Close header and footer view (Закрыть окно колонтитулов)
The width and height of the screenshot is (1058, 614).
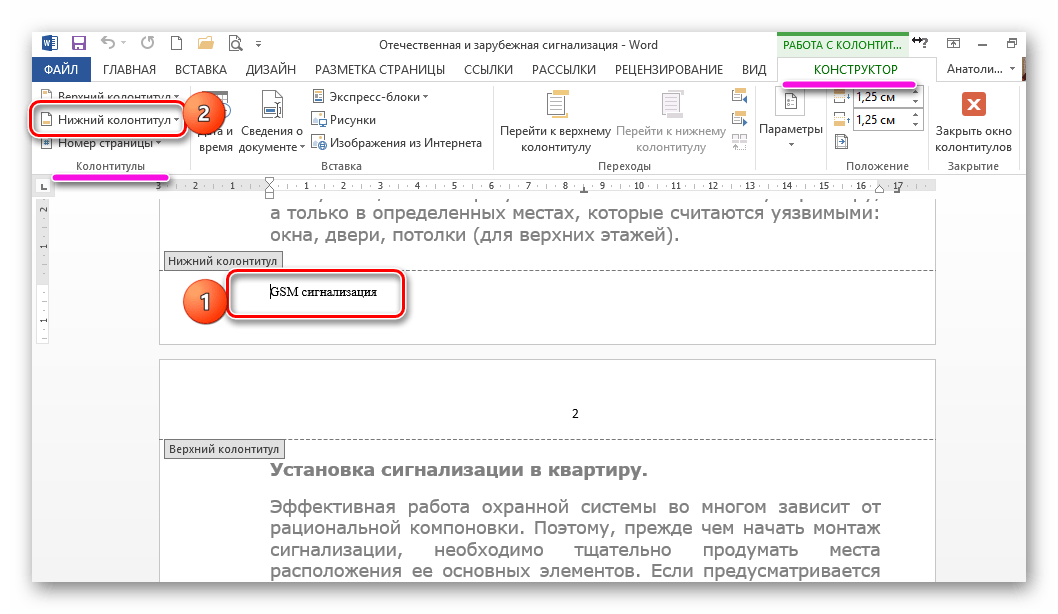click(973, 124)
